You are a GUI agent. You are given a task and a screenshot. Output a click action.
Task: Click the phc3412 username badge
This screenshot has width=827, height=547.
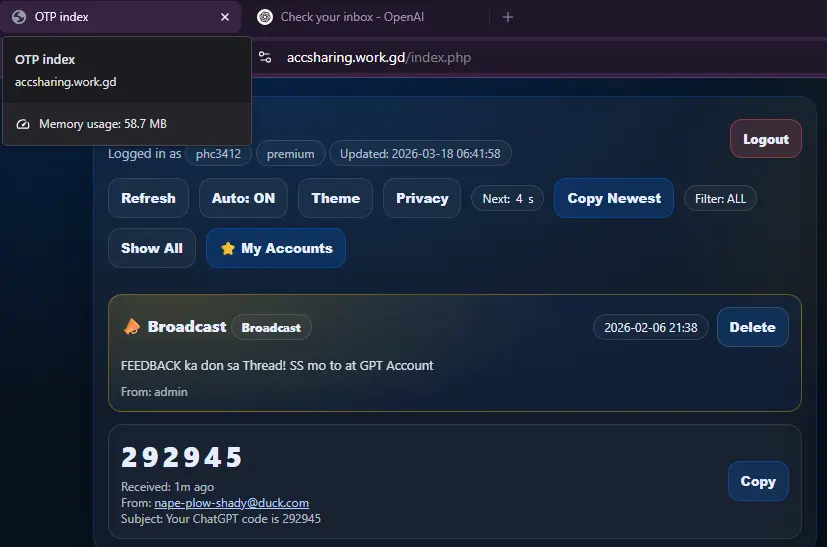click(x=218, y=153)
